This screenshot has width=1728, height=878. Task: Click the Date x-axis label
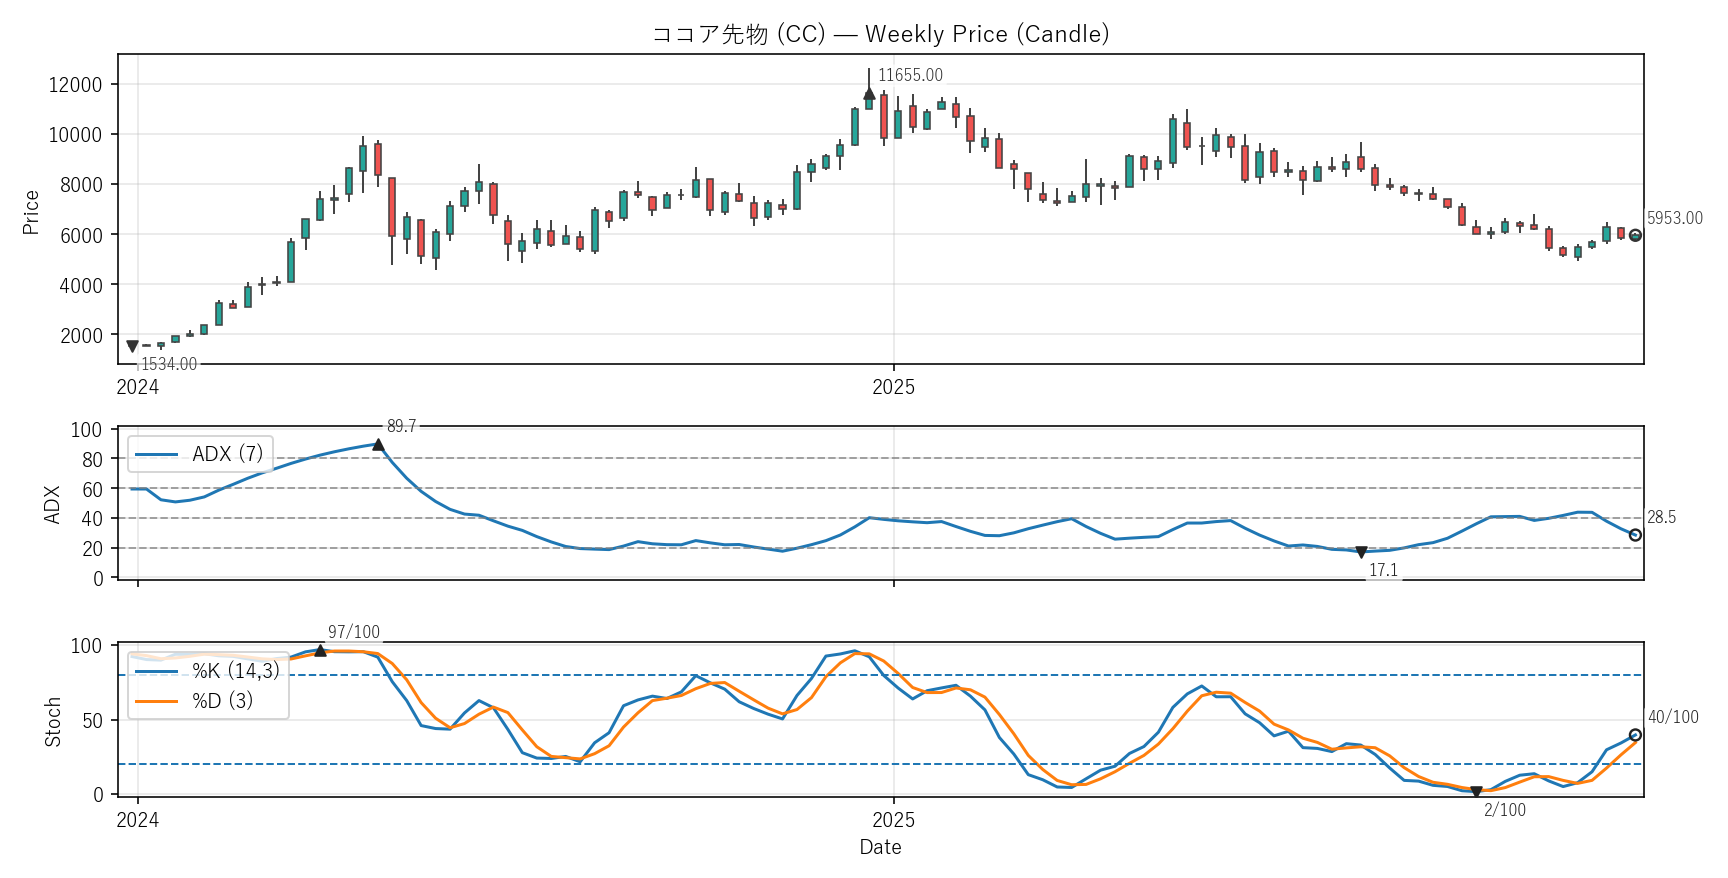pos(880,847)
